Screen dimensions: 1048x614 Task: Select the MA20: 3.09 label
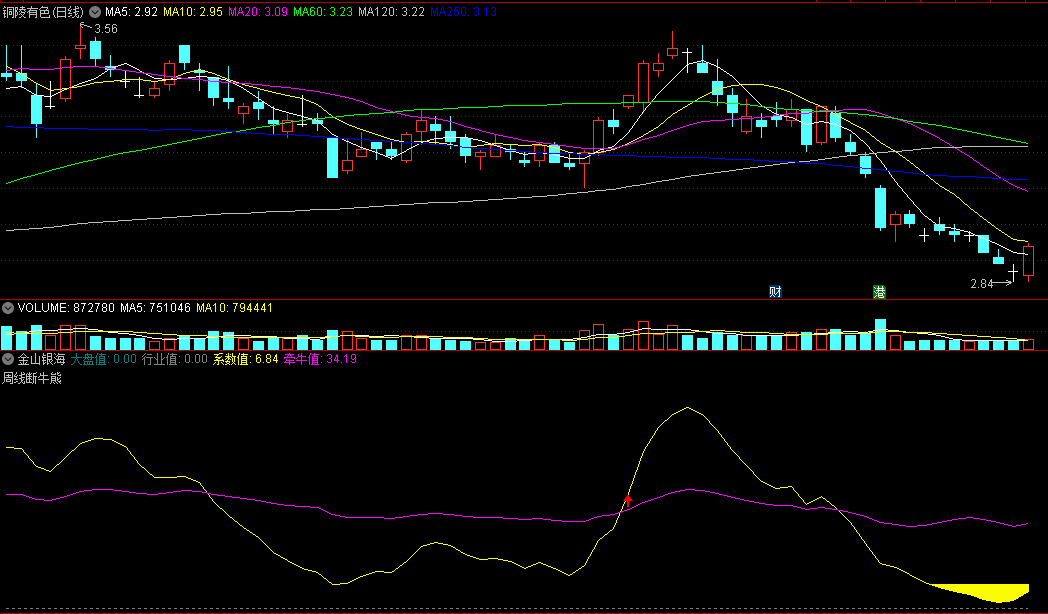coord(257,12)
